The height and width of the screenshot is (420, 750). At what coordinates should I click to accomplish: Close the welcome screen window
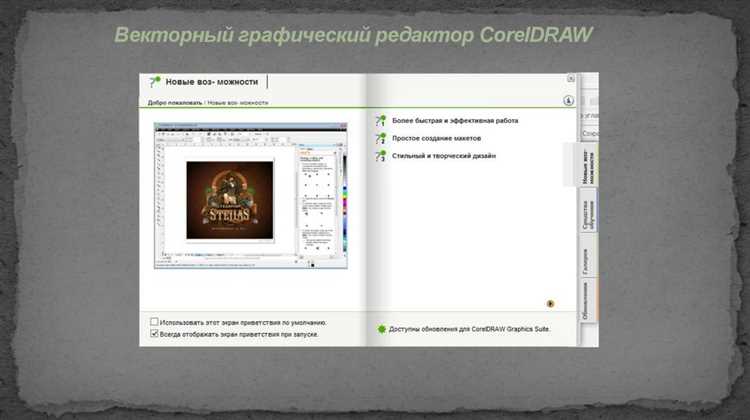coord(571,78)
